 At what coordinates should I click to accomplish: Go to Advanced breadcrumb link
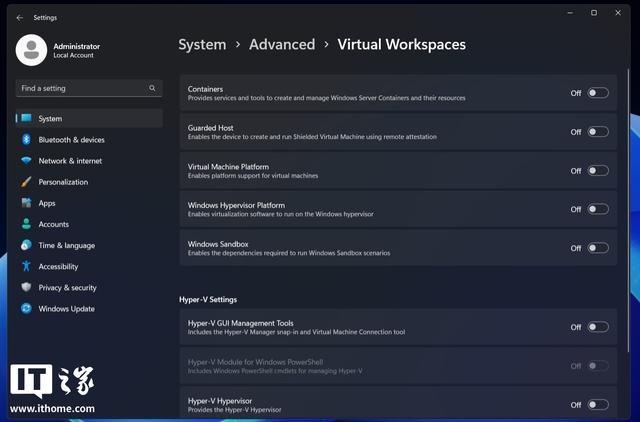[282, 44]
